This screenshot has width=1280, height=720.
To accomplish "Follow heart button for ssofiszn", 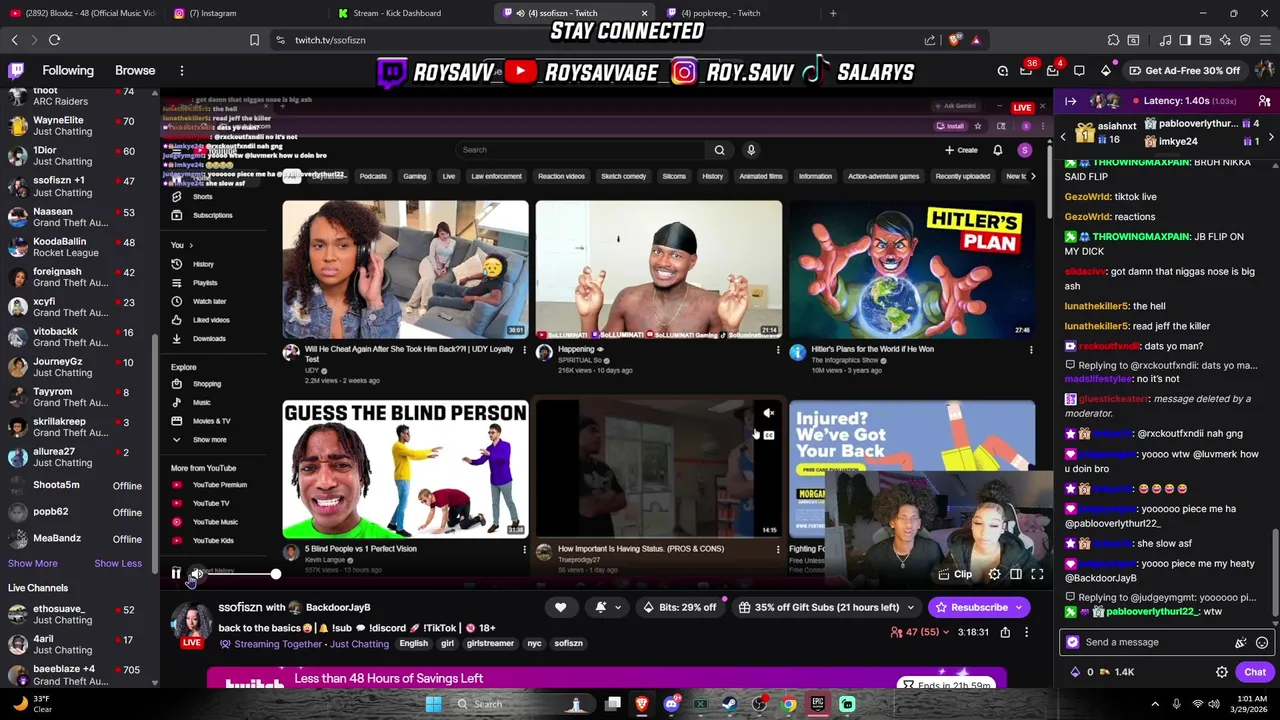I will pyautogui.click(x=560, y=607).
